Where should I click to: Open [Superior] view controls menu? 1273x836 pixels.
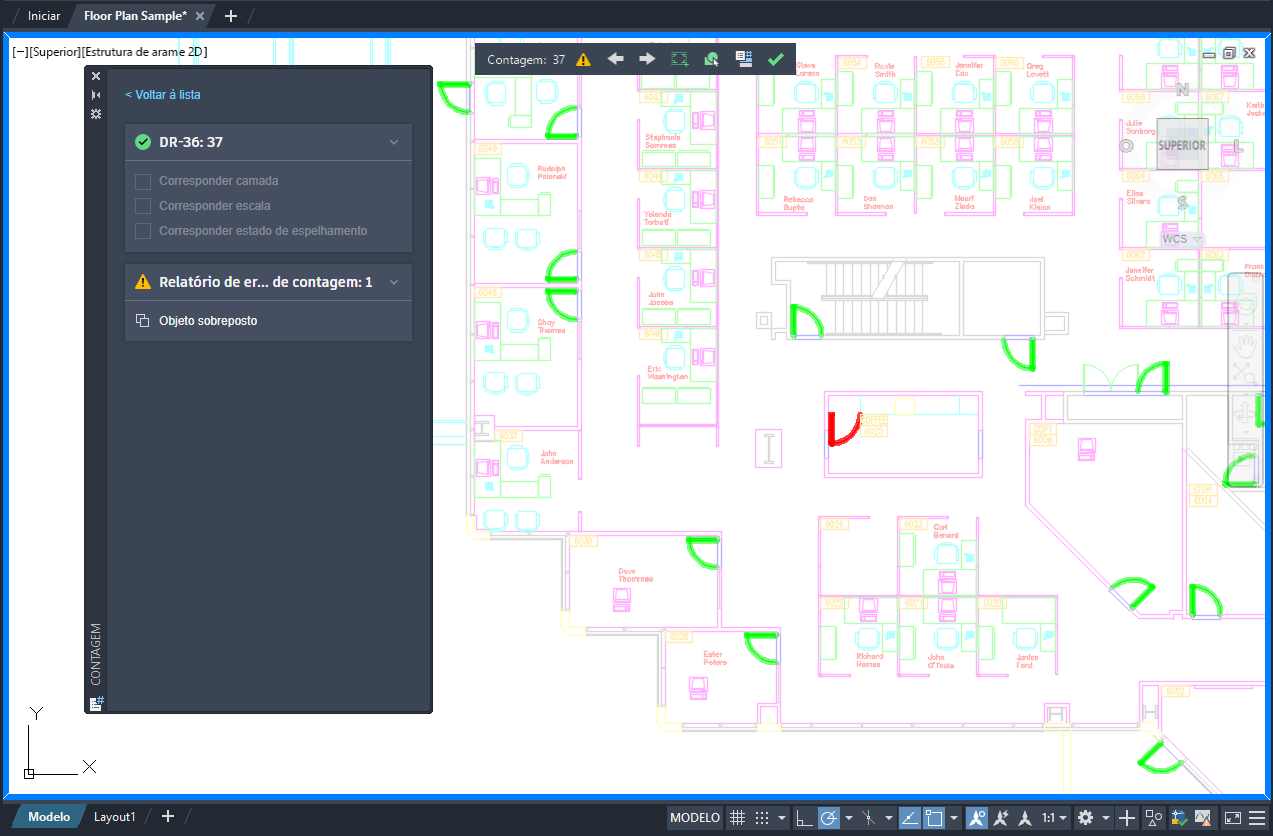tap(55, 52)
